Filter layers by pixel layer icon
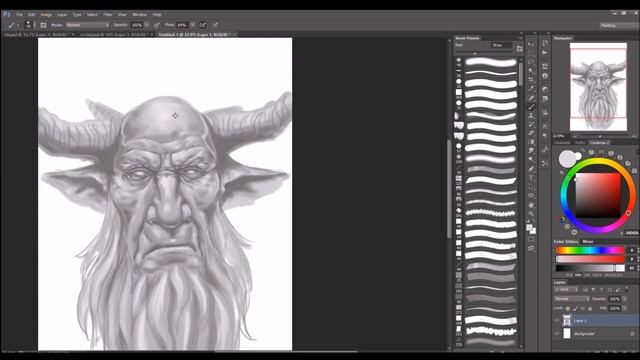This screenshot has height=360, width=640. (585, 289)
